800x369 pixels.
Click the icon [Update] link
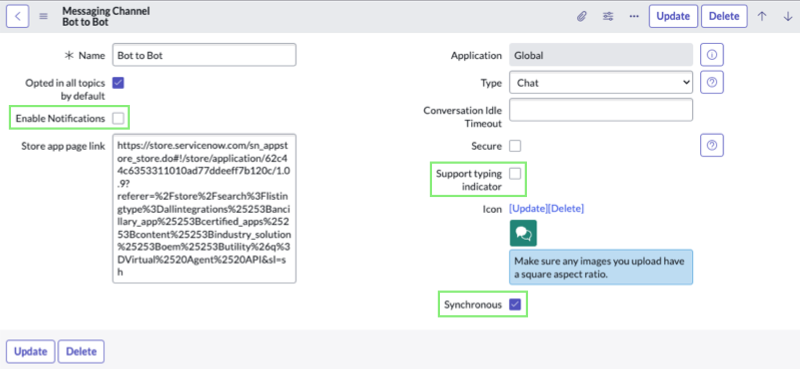[x=528, y=209]
